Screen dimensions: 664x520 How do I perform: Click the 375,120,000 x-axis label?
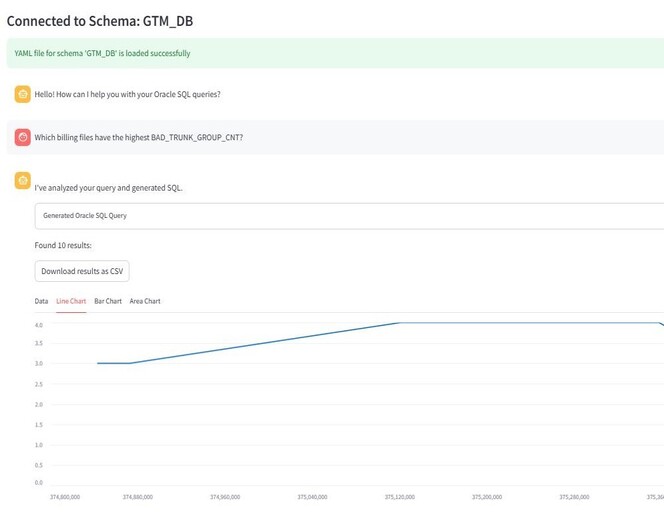(400, 496)
